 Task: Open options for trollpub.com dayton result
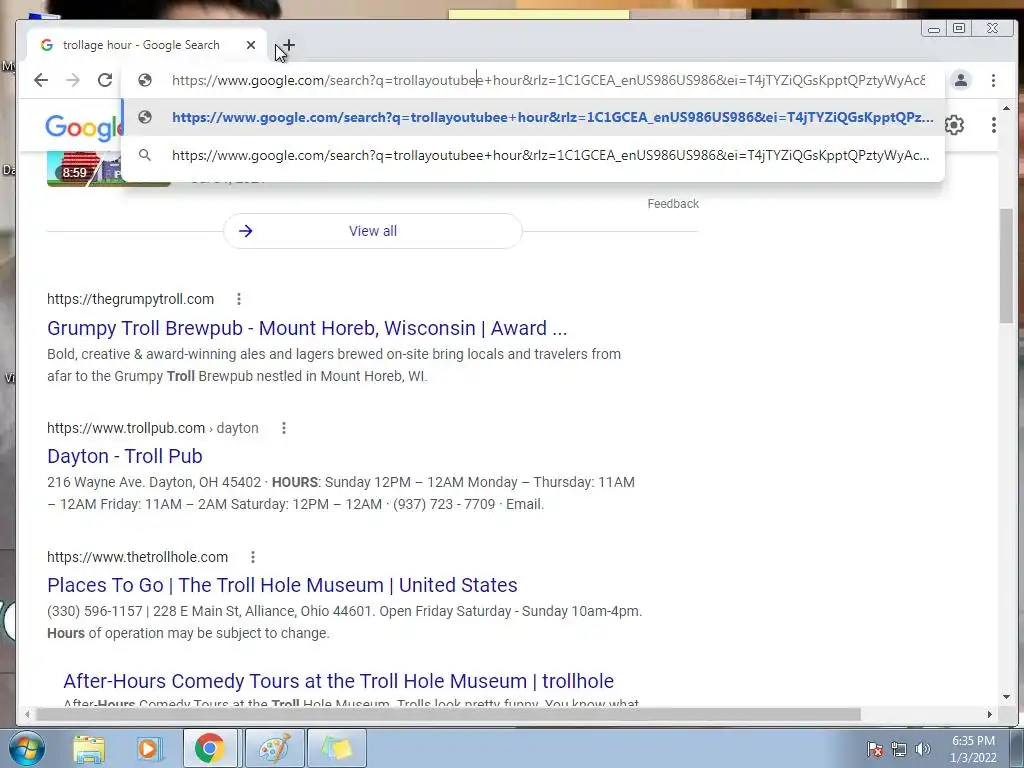tap(283, 428)
